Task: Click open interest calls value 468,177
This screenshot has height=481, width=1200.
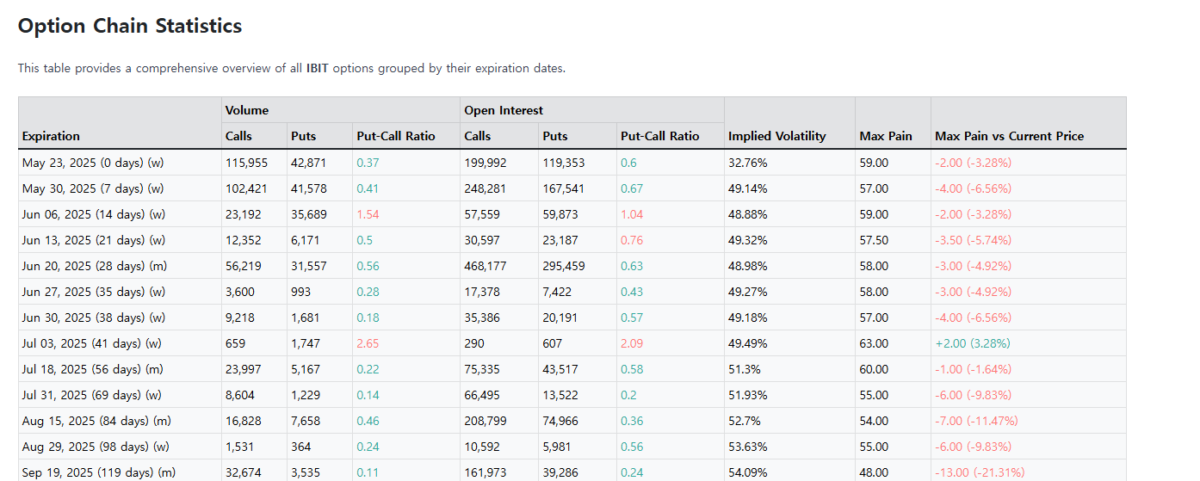Action: coord(485,266)
